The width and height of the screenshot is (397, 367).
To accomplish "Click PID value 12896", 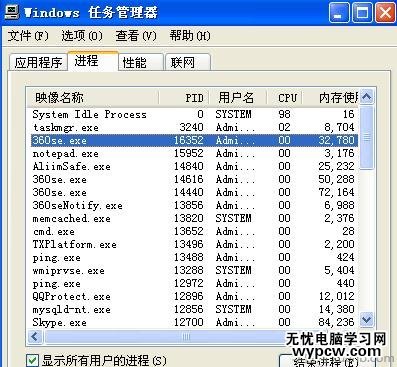I will click(x=189, y=296).
